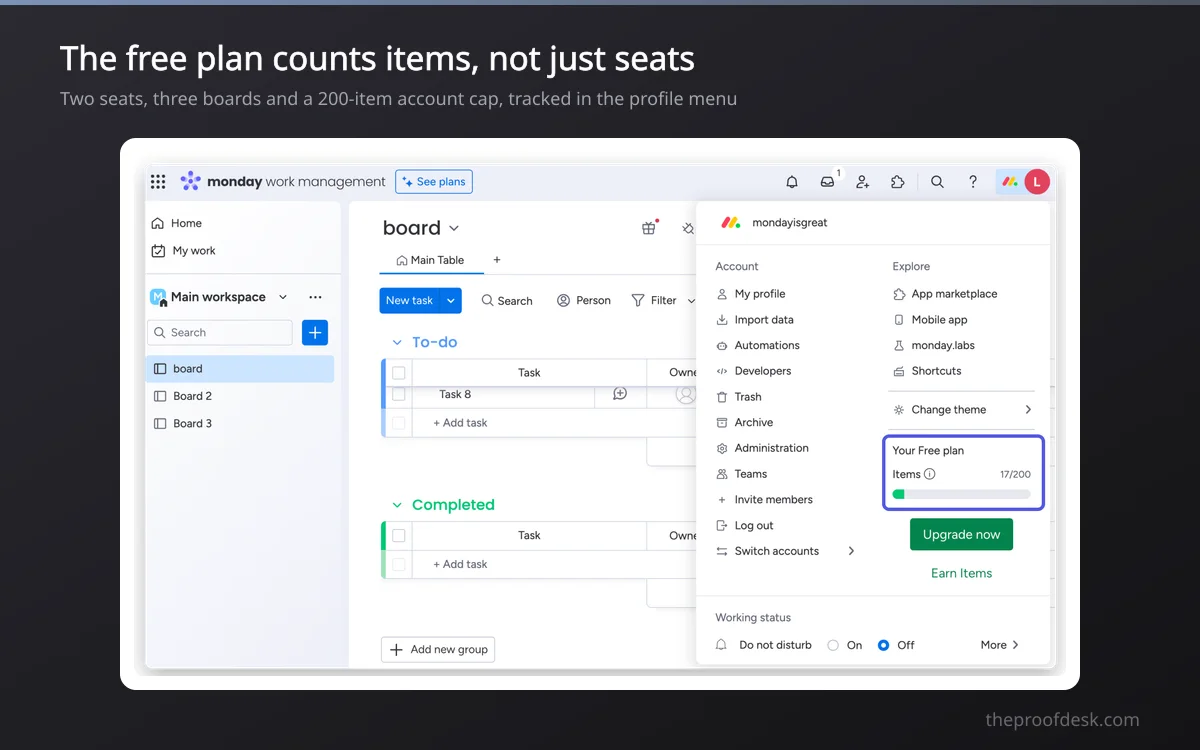Choose Log out in account menu
Image resolution: width=1200 pixels, height=750 pixels.
point(745,526)
